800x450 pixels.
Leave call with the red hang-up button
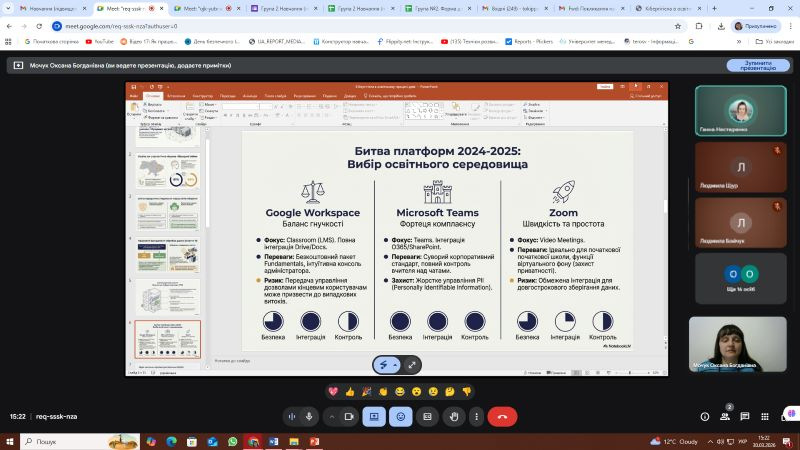(503, 417)
